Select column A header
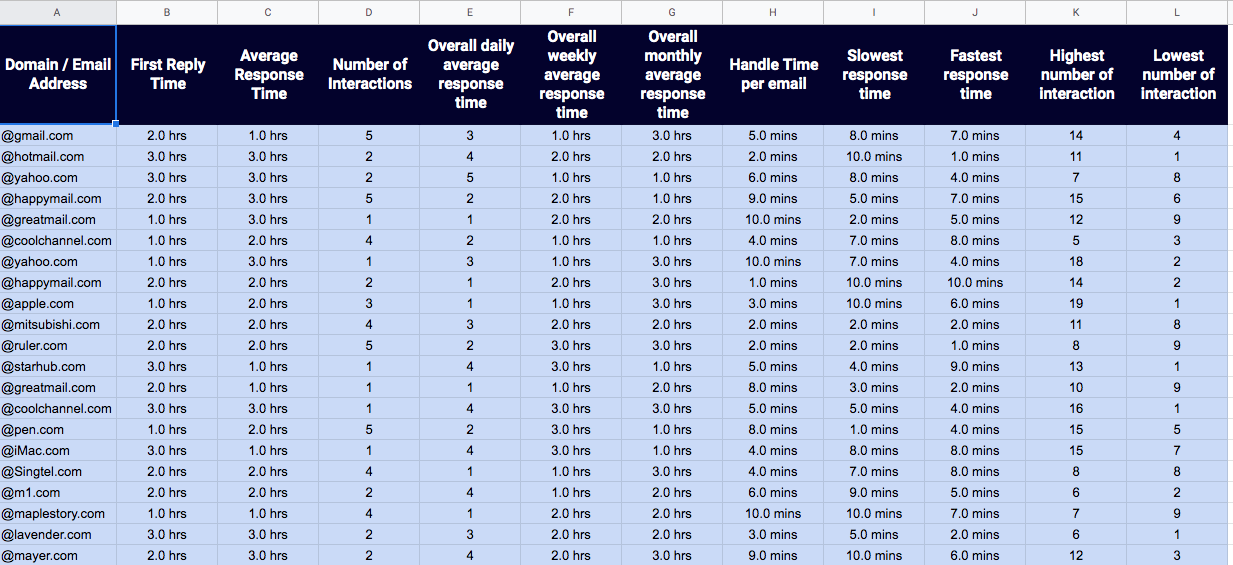Screen dimensions: 1233x565 coord(58,12)
